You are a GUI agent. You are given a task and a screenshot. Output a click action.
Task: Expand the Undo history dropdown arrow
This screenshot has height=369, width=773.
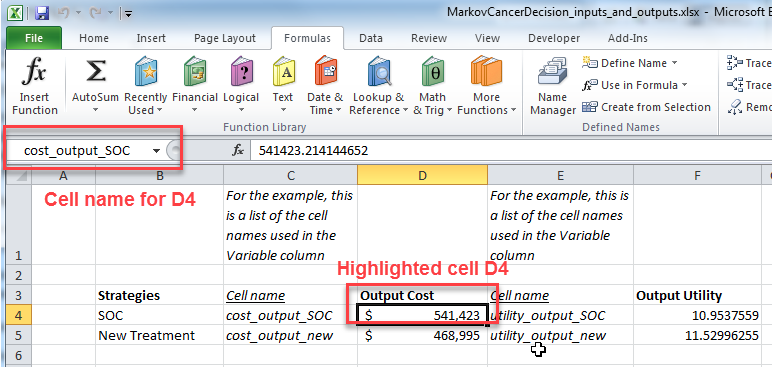click(78, 13)
